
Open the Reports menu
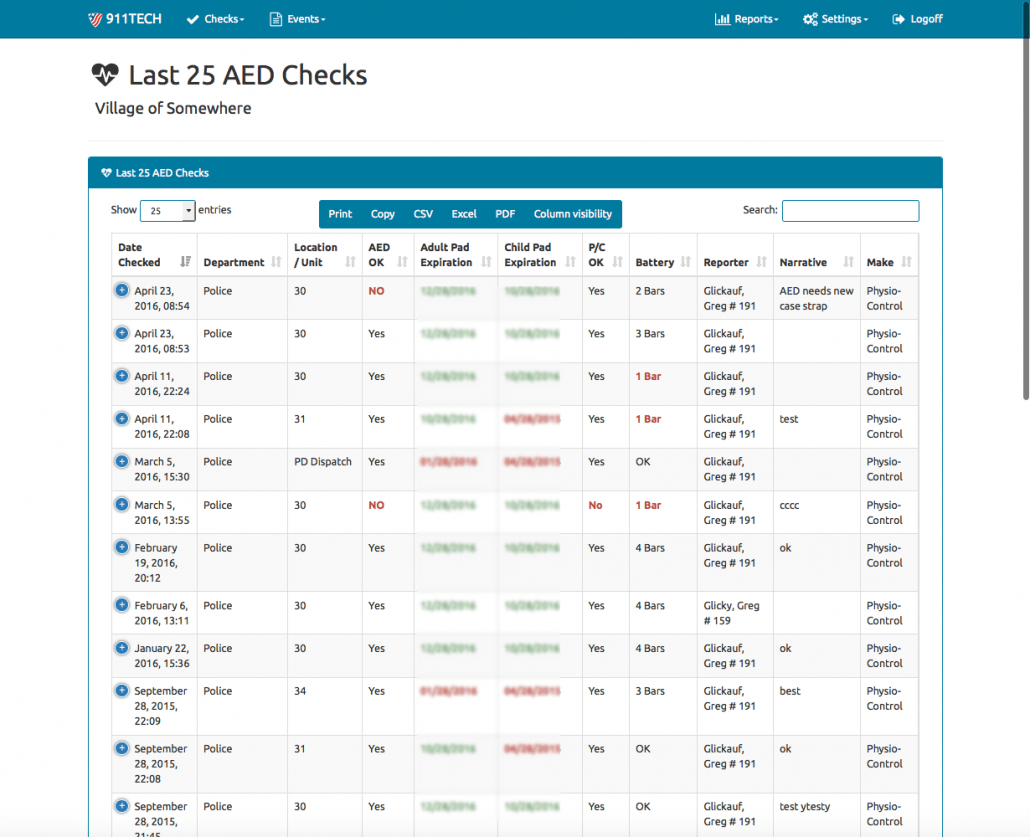pyautogui.click(x=747, y=18)
